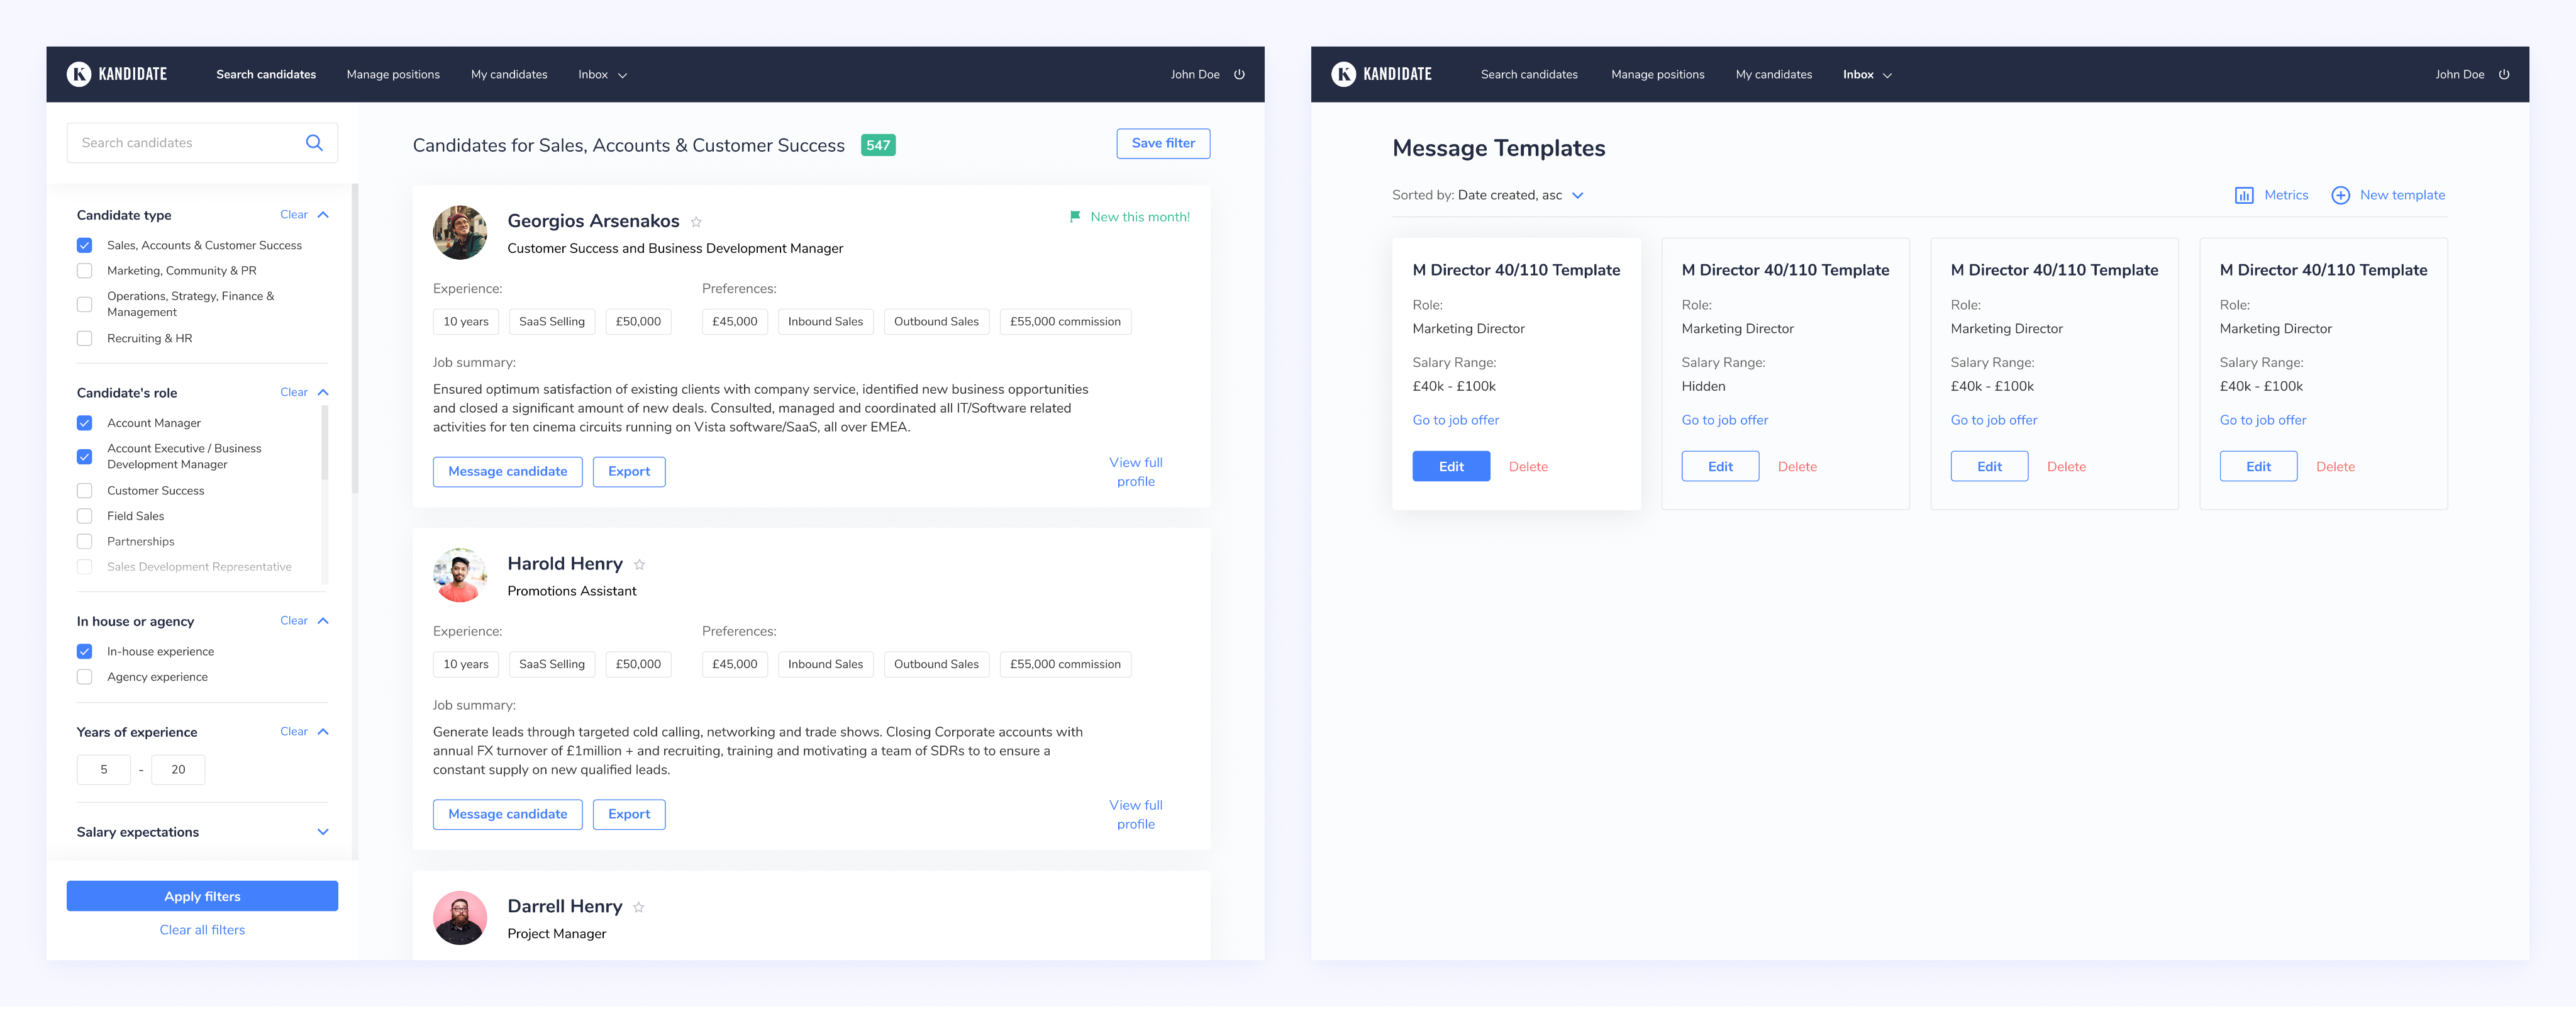Star Harold Henry as favorite
Viewport: 2576px width, 1011px height.
coord(639,565)
